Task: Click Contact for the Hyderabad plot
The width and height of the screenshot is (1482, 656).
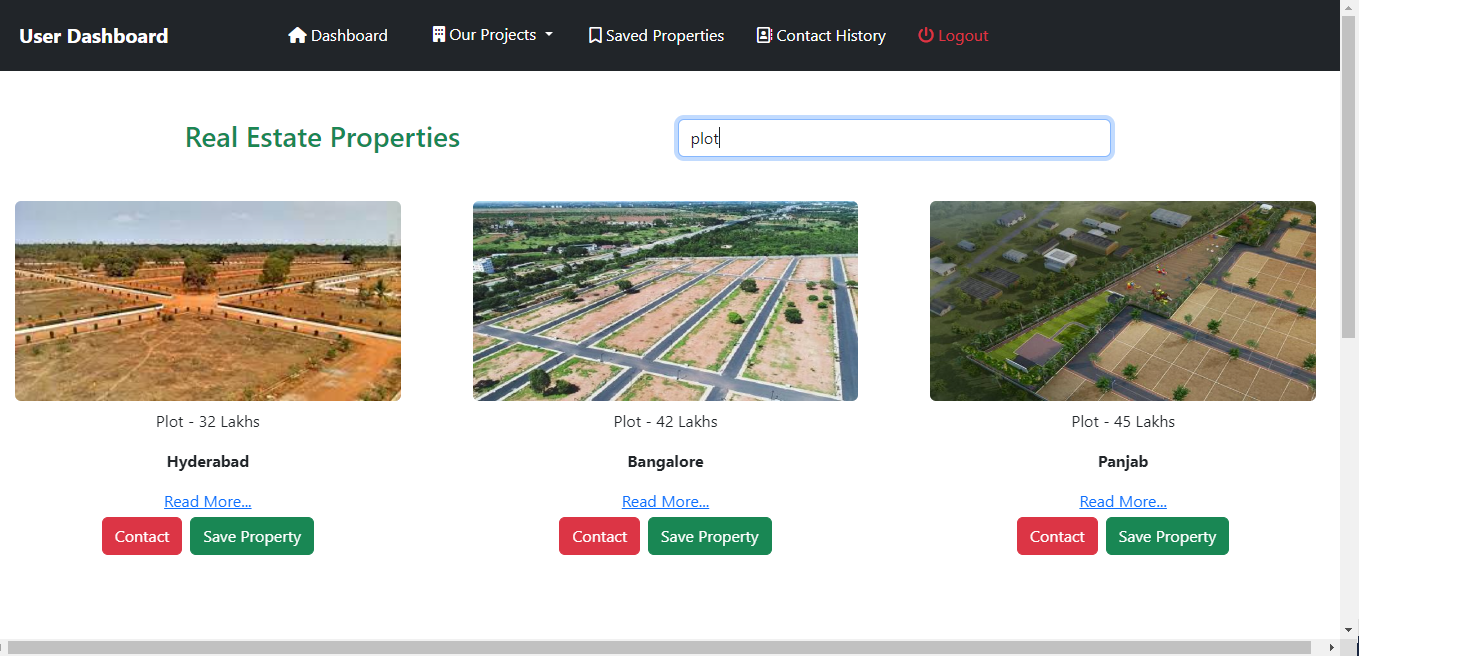Action: (x=141, y=536)
